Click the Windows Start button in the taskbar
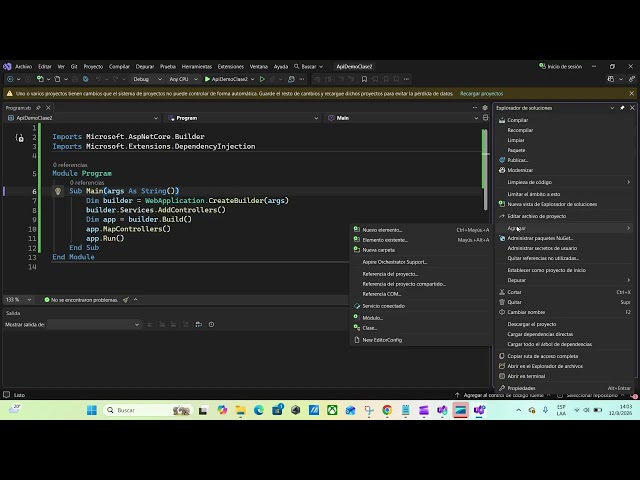Image resolution: width=640 pixels, height=480 pixels. click(x=92, y=410)
